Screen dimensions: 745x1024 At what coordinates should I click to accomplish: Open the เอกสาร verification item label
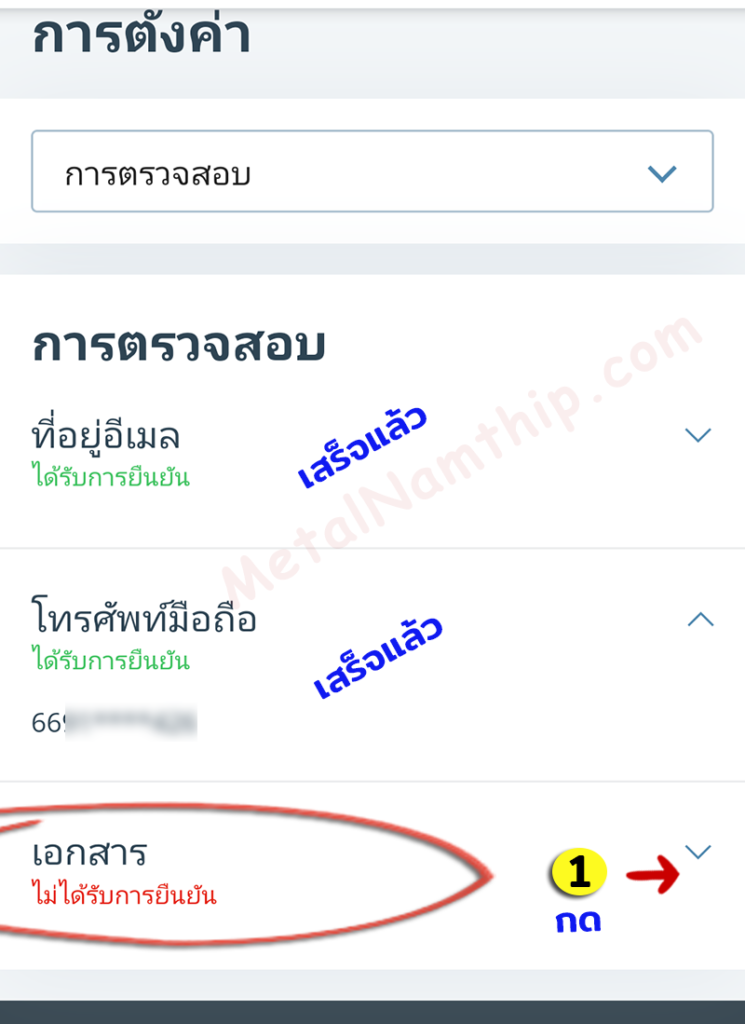pos(89,854)
